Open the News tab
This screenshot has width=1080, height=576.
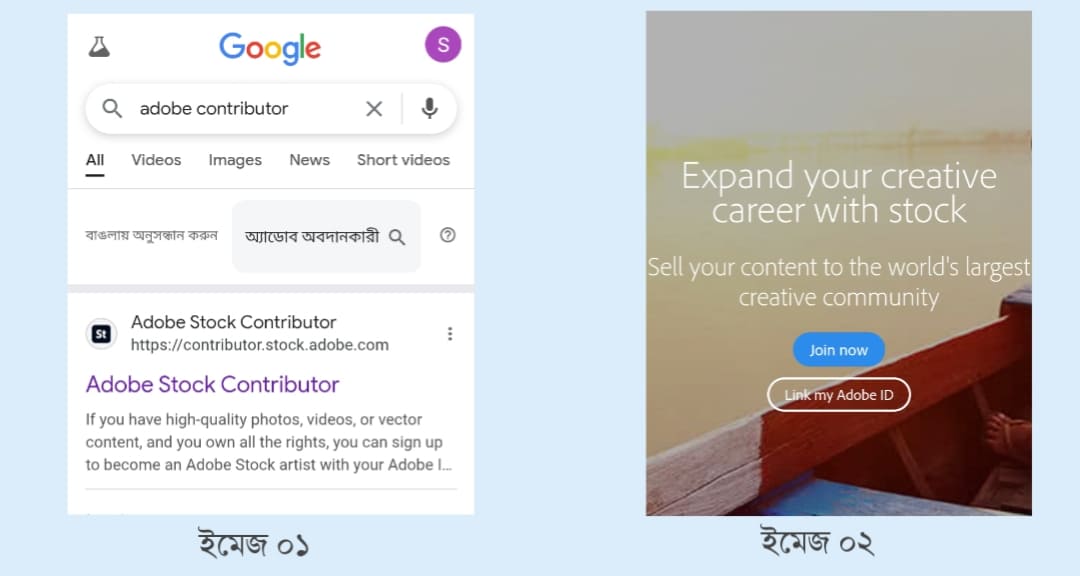pos(309,160)
